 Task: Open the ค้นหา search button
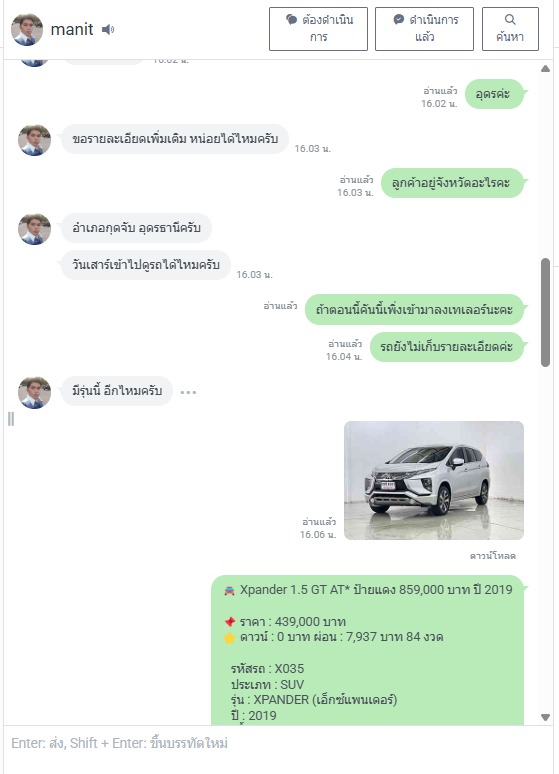pos(510,29)
